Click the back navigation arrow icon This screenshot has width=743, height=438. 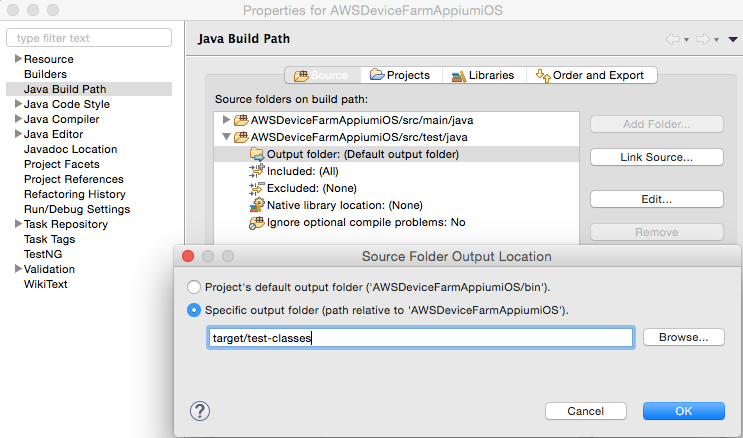[672, 39]
